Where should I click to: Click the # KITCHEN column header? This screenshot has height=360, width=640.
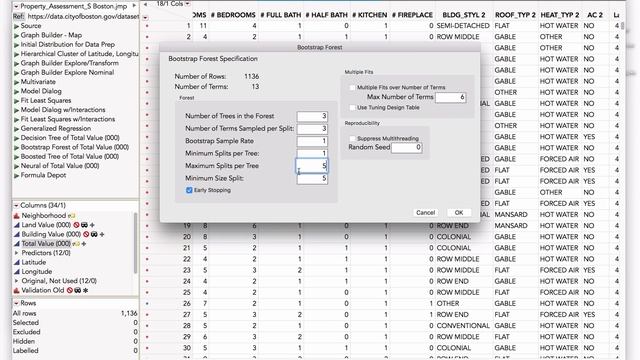tap(369, 15)
